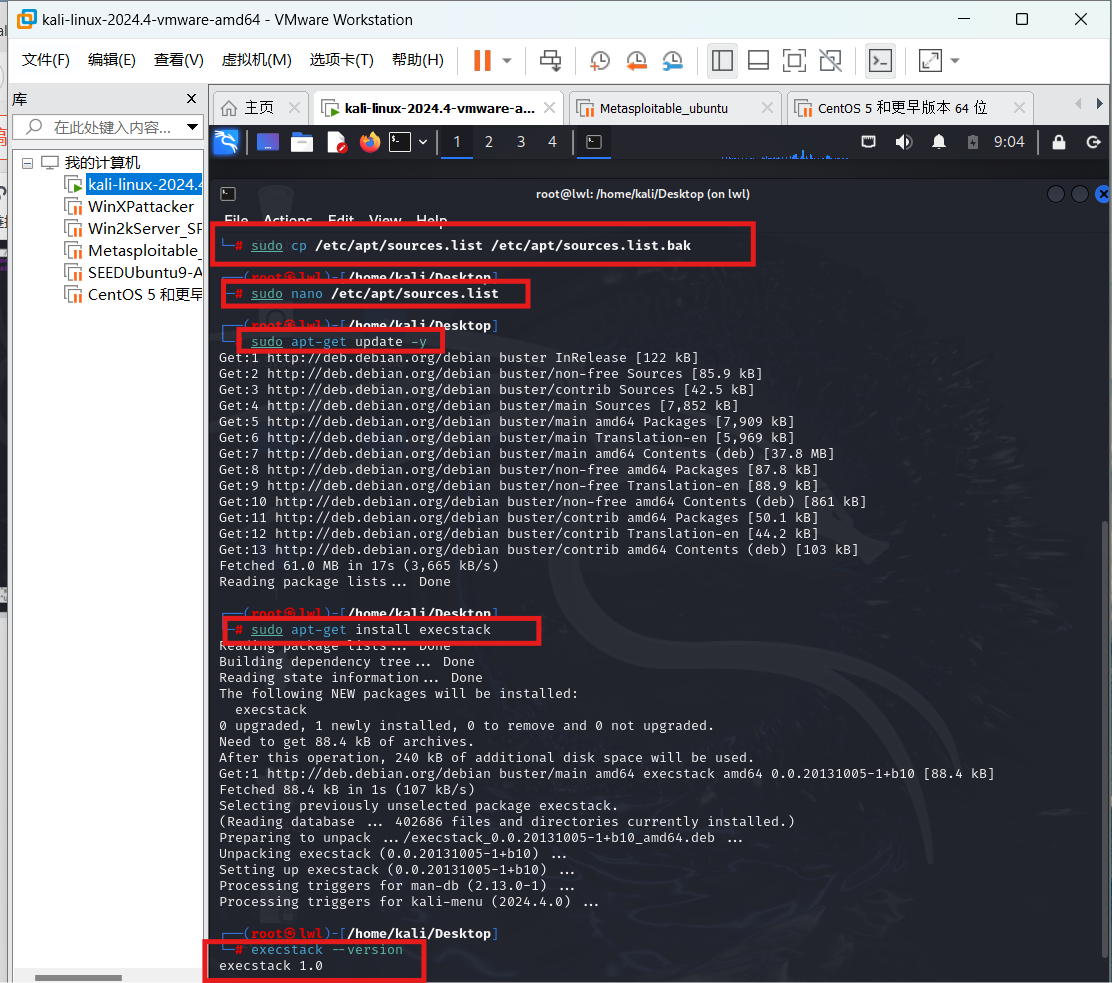Open the snapshot manager
Image resolution: width=1112 pixels, height=983 pixels.
pos(672,60)
